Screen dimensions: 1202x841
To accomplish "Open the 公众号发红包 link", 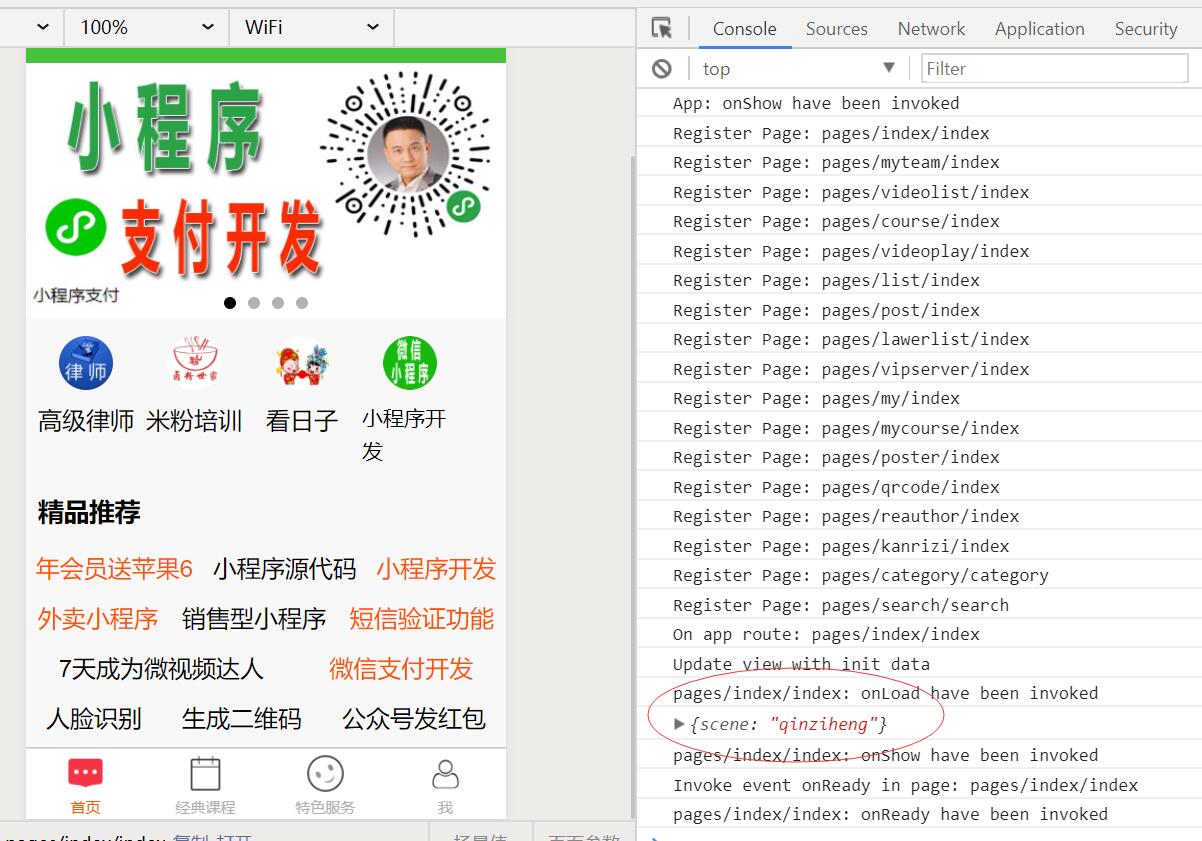I will 414,719.
